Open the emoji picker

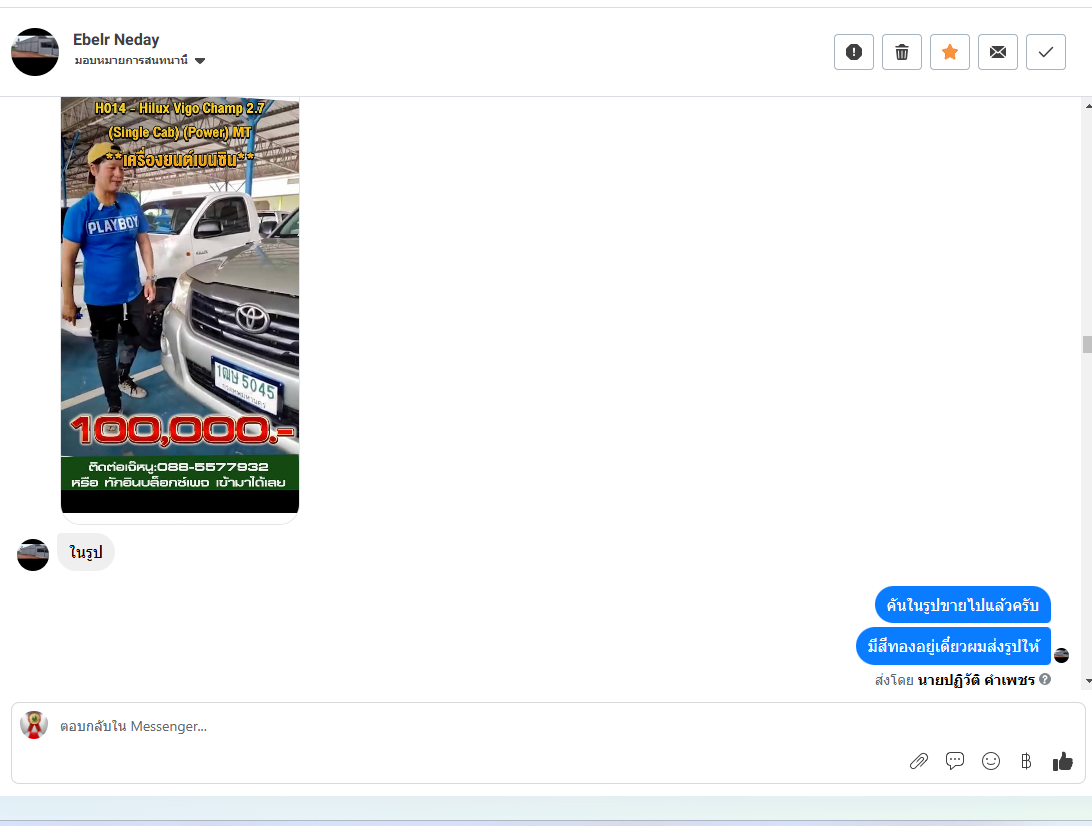click(991, 761)
